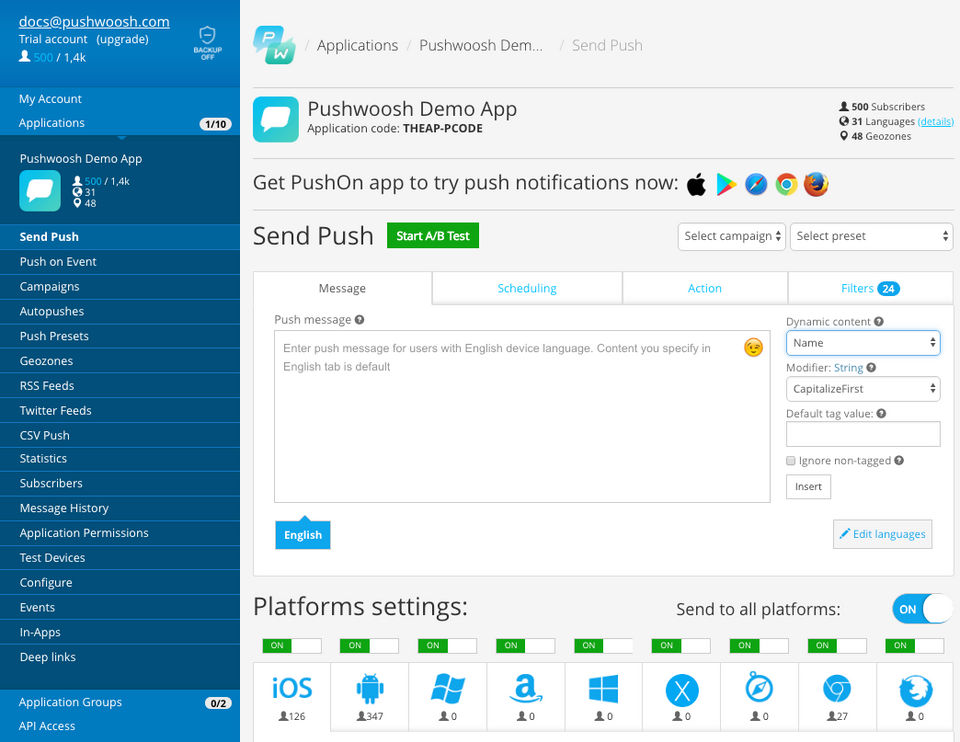Open the Google Play store icon
Image resolution: width=960 pixels, height=742 pixels.
[726, 184]
